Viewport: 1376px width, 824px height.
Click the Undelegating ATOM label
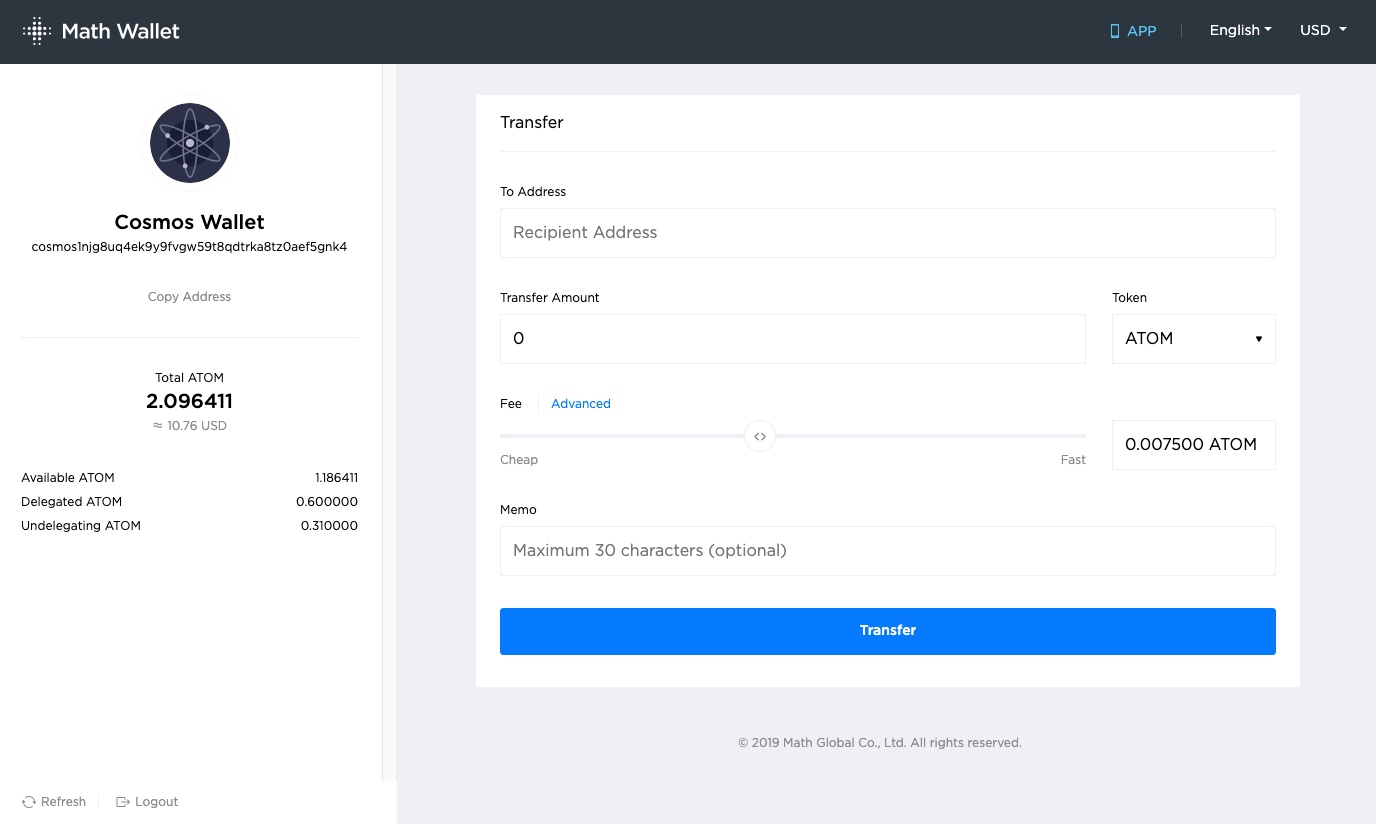(x=81, y=526)
